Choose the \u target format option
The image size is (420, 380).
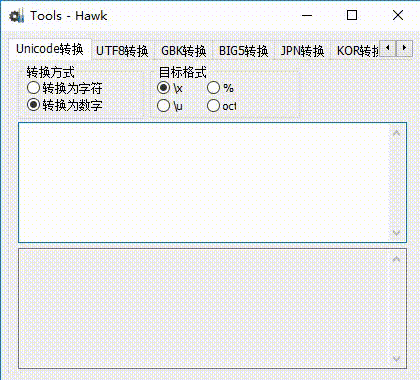pos(170,106)
